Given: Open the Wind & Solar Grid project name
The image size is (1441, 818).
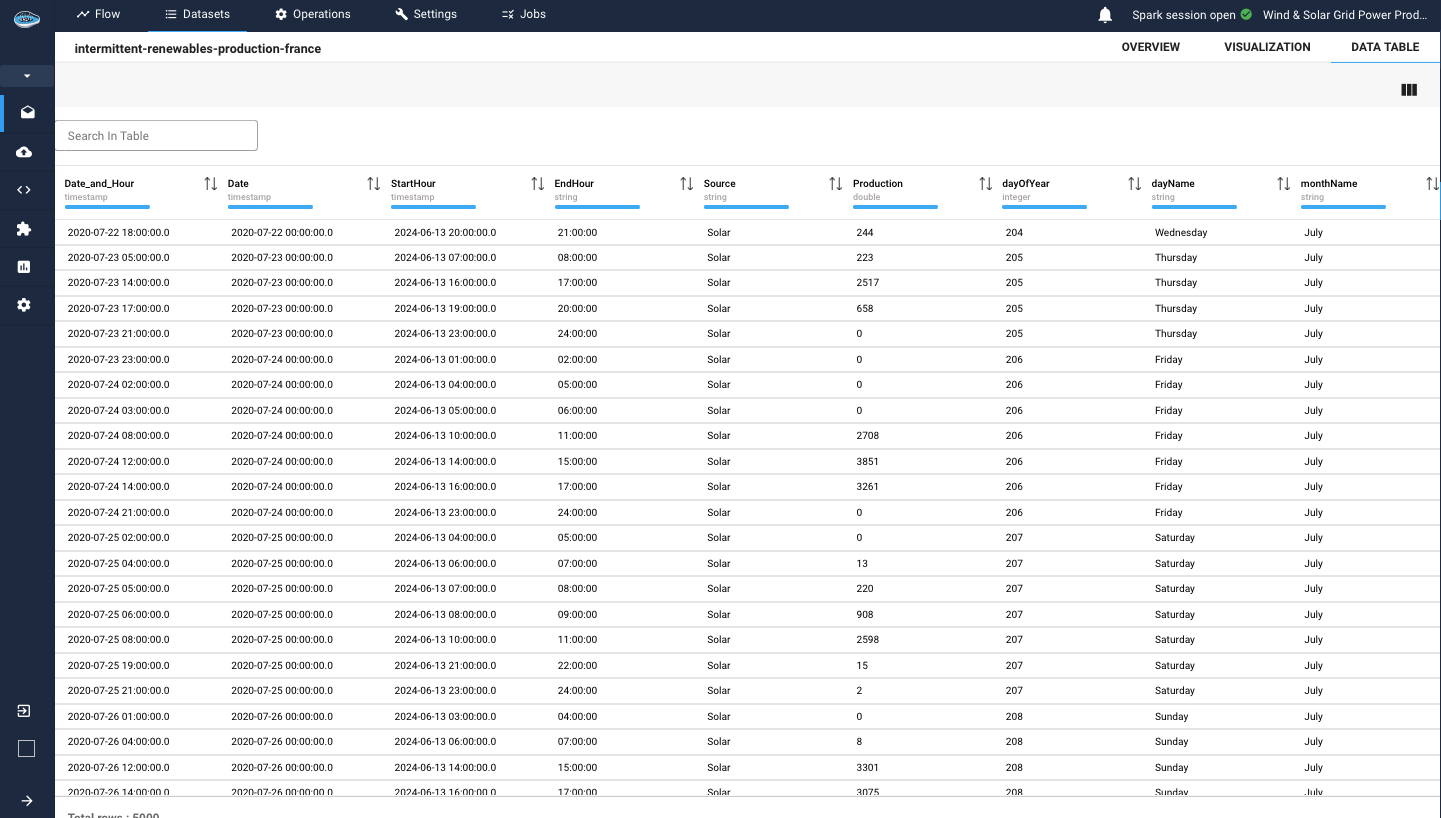Looking at the screenshot, I should coord(1345,15).
